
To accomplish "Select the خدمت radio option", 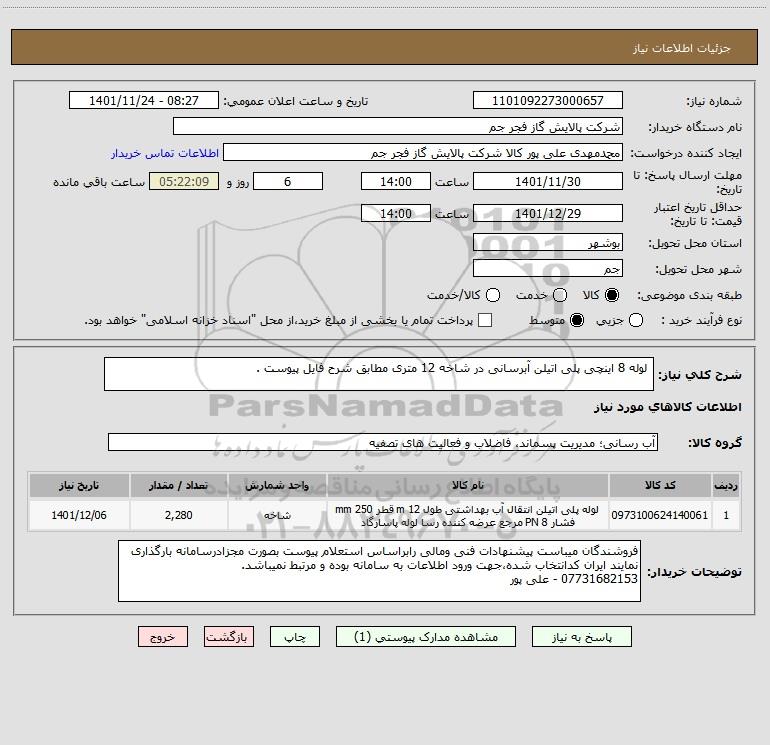I will pyautogui.click(x=560, y=295).
